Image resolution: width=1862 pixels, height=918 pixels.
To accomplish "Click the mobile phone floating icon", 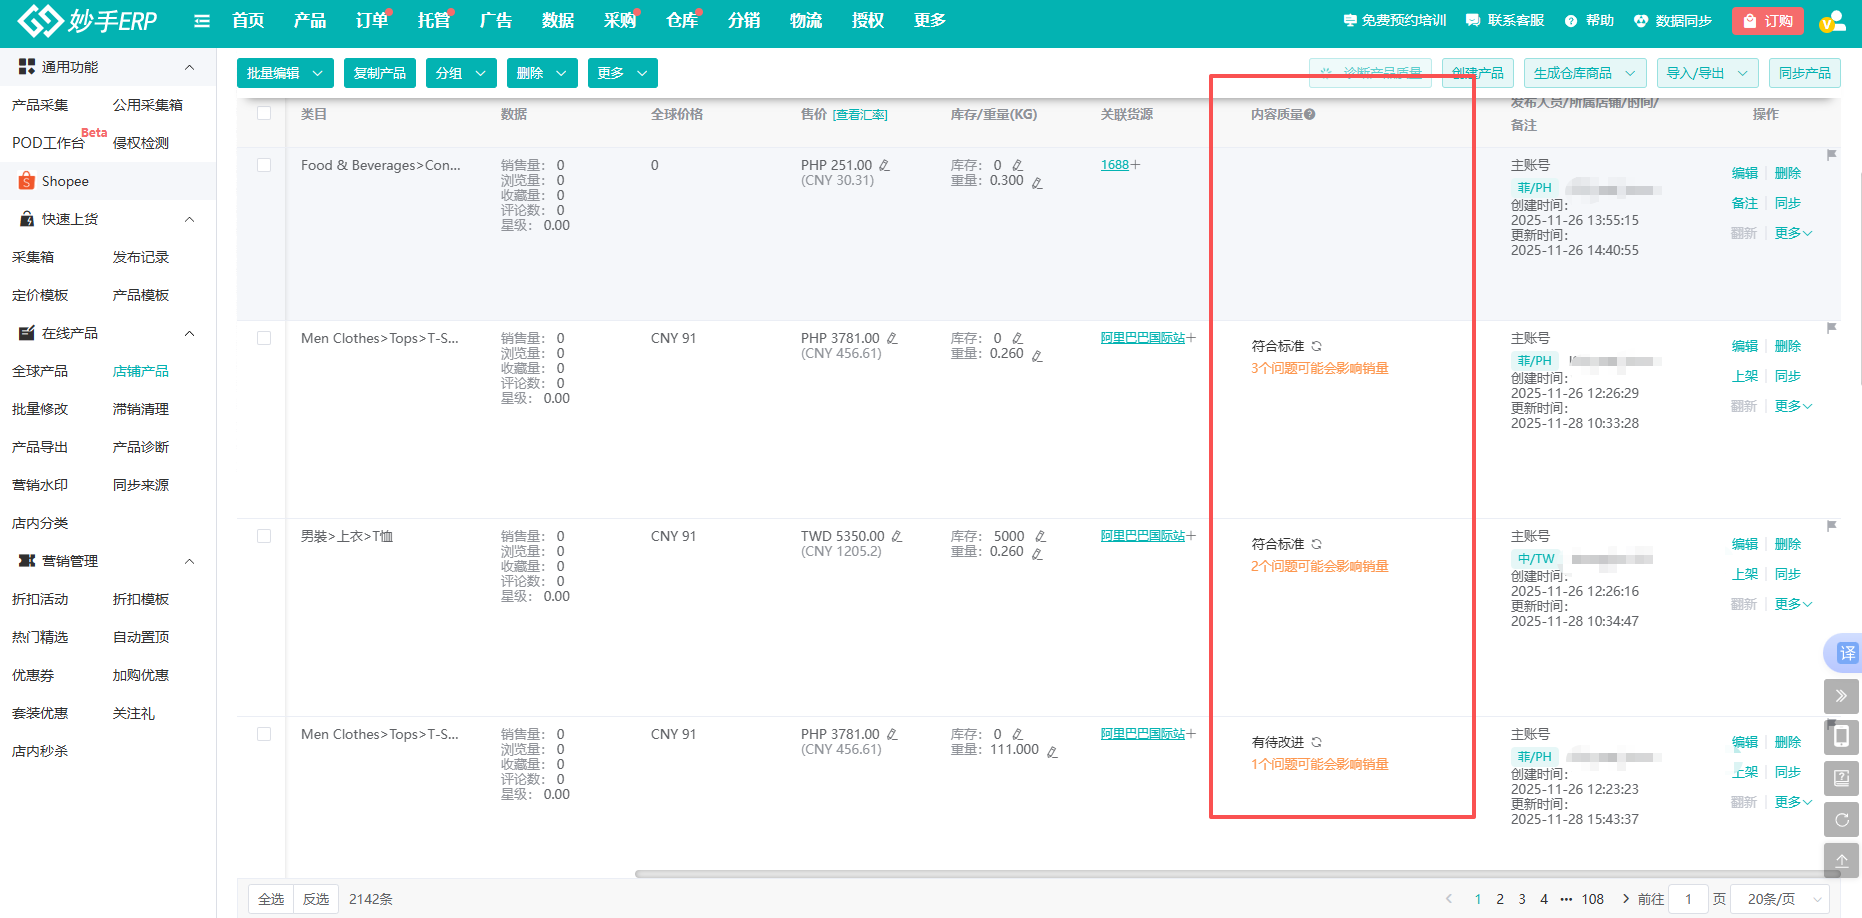I will [x=1841, y=737].
